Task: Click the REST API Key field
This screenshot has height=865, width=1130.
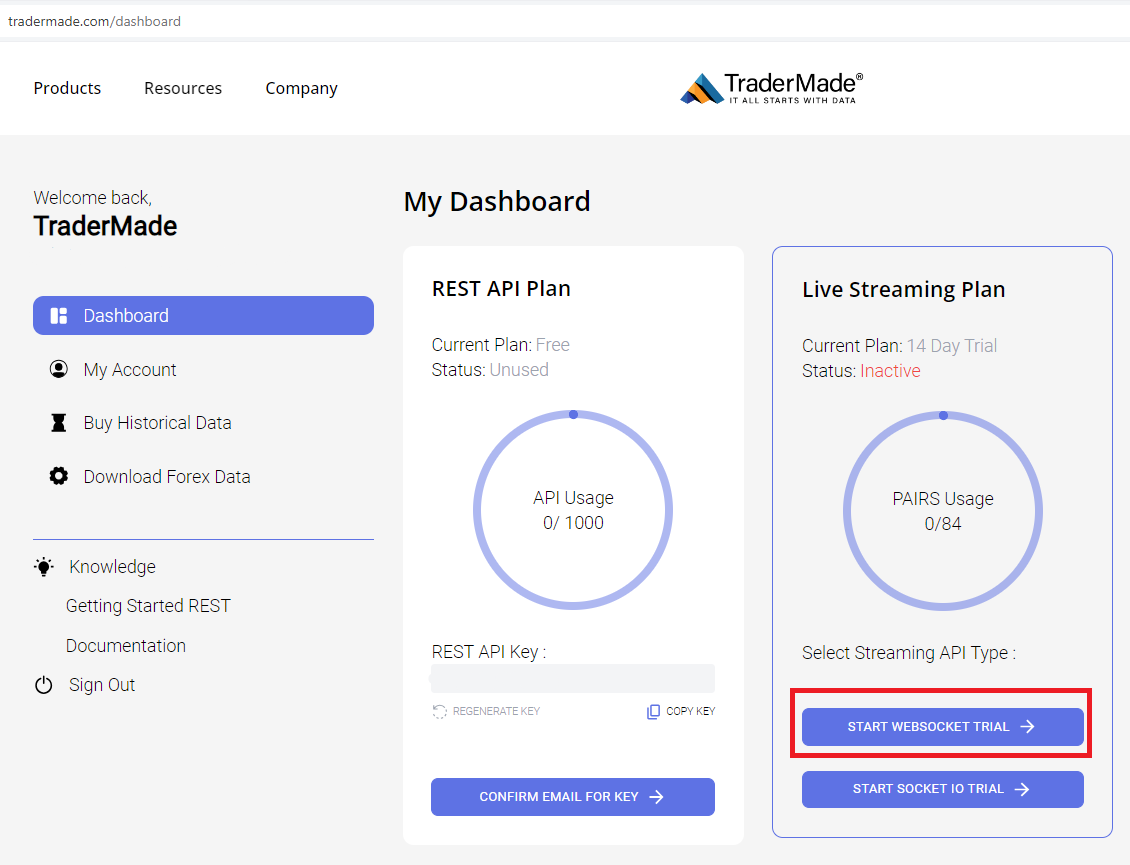Action: pos(573,678)
